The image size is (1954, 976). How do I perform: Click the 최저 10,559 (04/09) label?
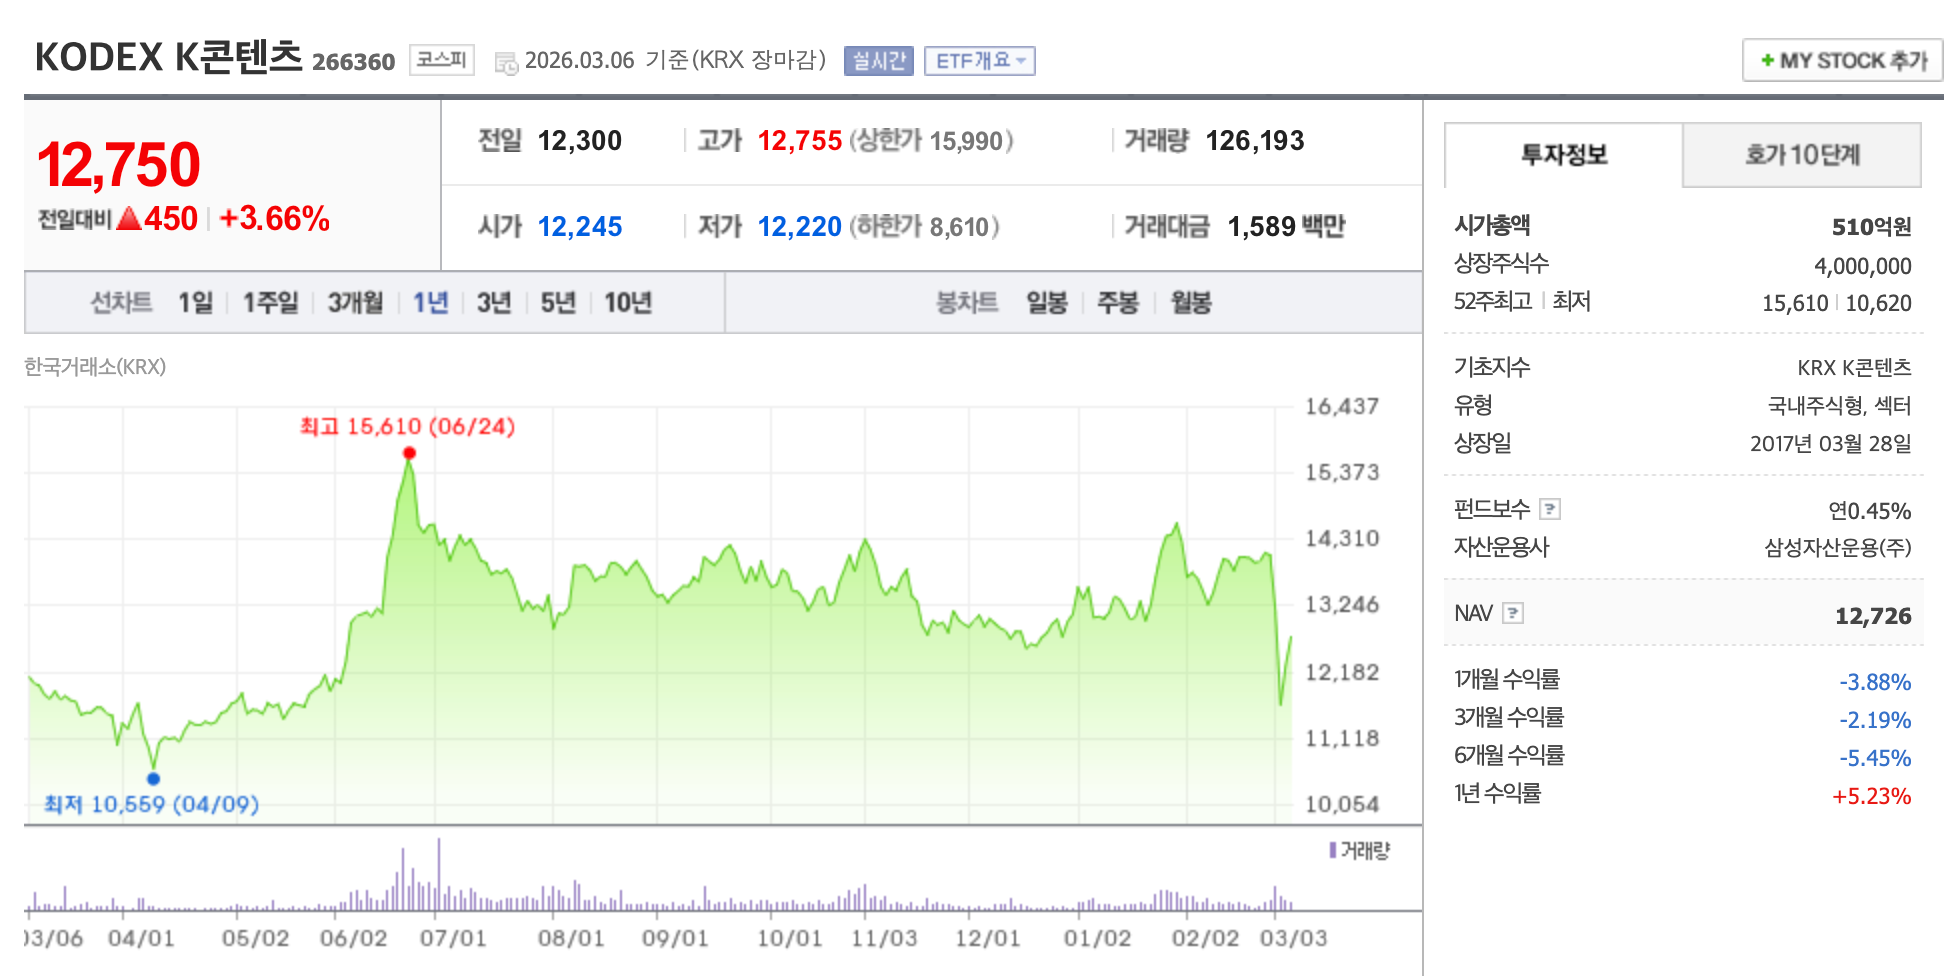(x=151, y=804)
